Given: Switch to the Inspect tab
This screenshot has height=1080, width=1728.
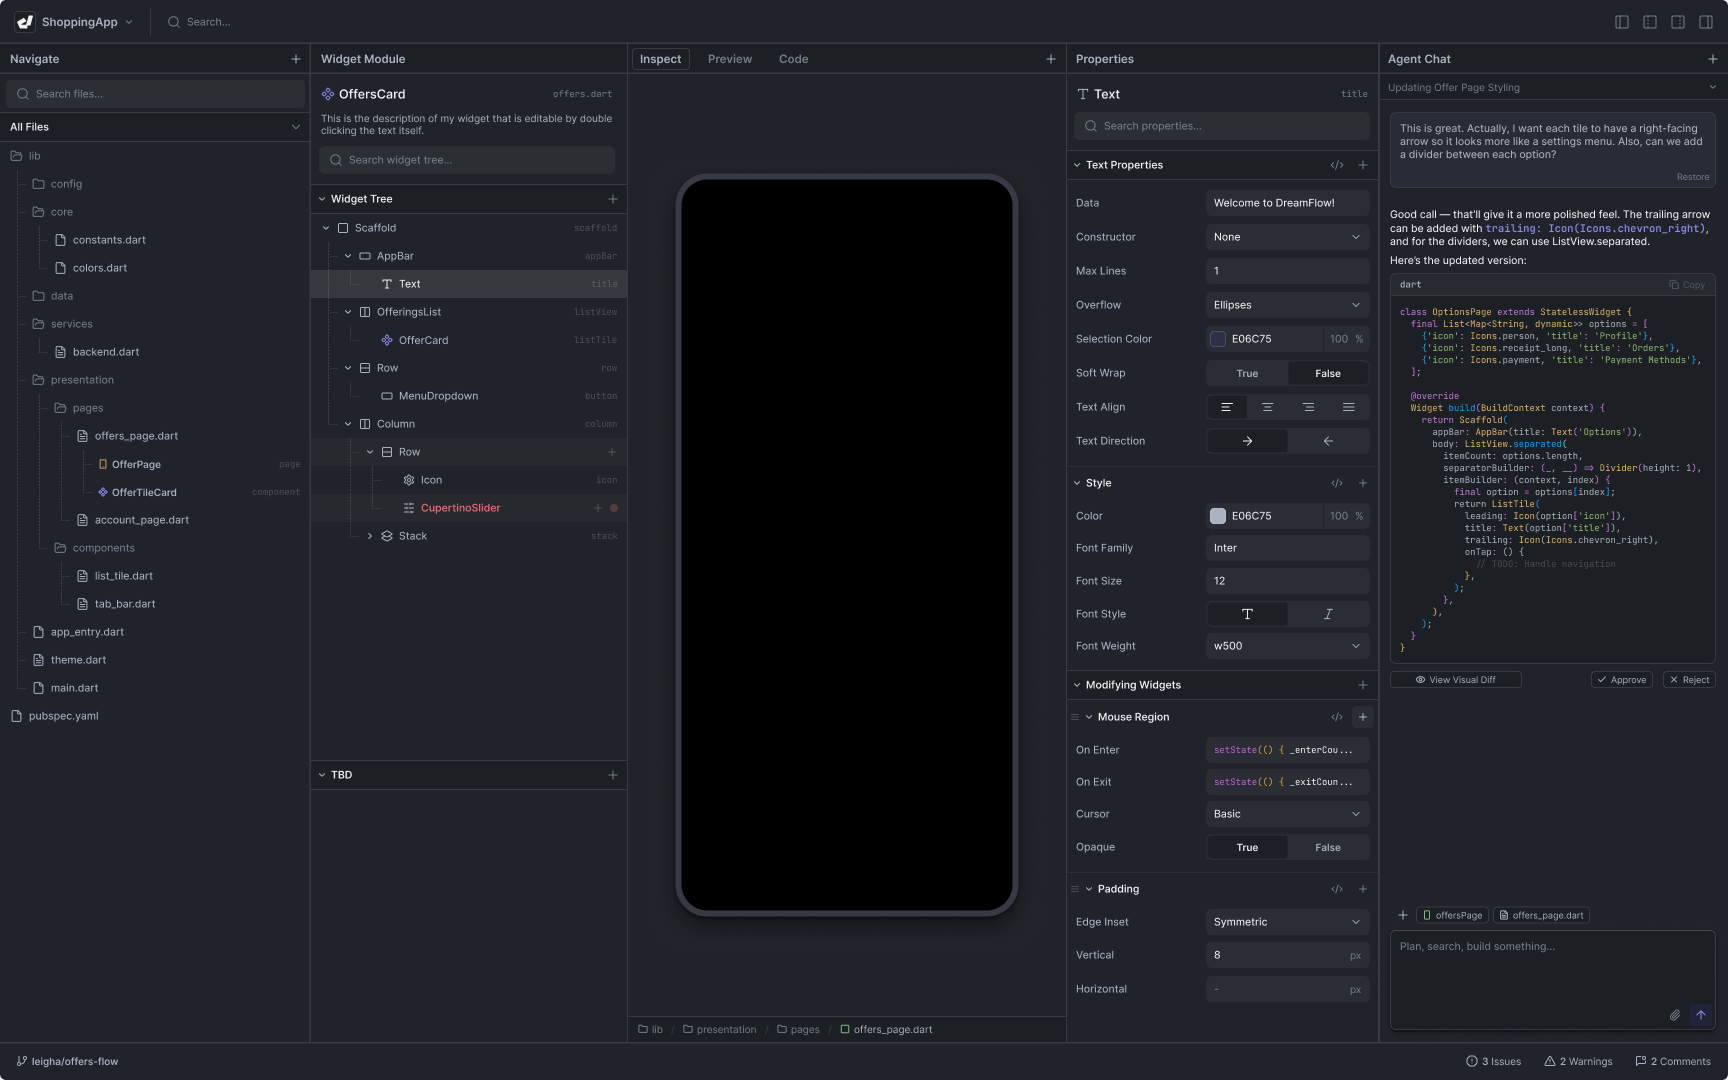Looking at the screenshot, I should [660, 59].
